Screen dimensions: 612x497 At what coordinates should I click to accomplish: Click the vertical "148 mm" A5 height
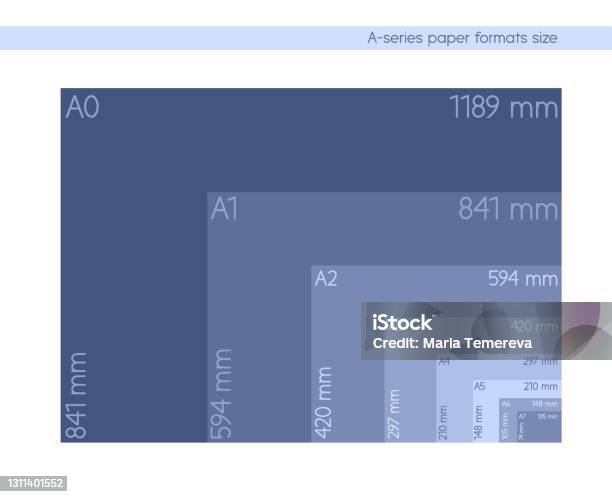(479, 422)
